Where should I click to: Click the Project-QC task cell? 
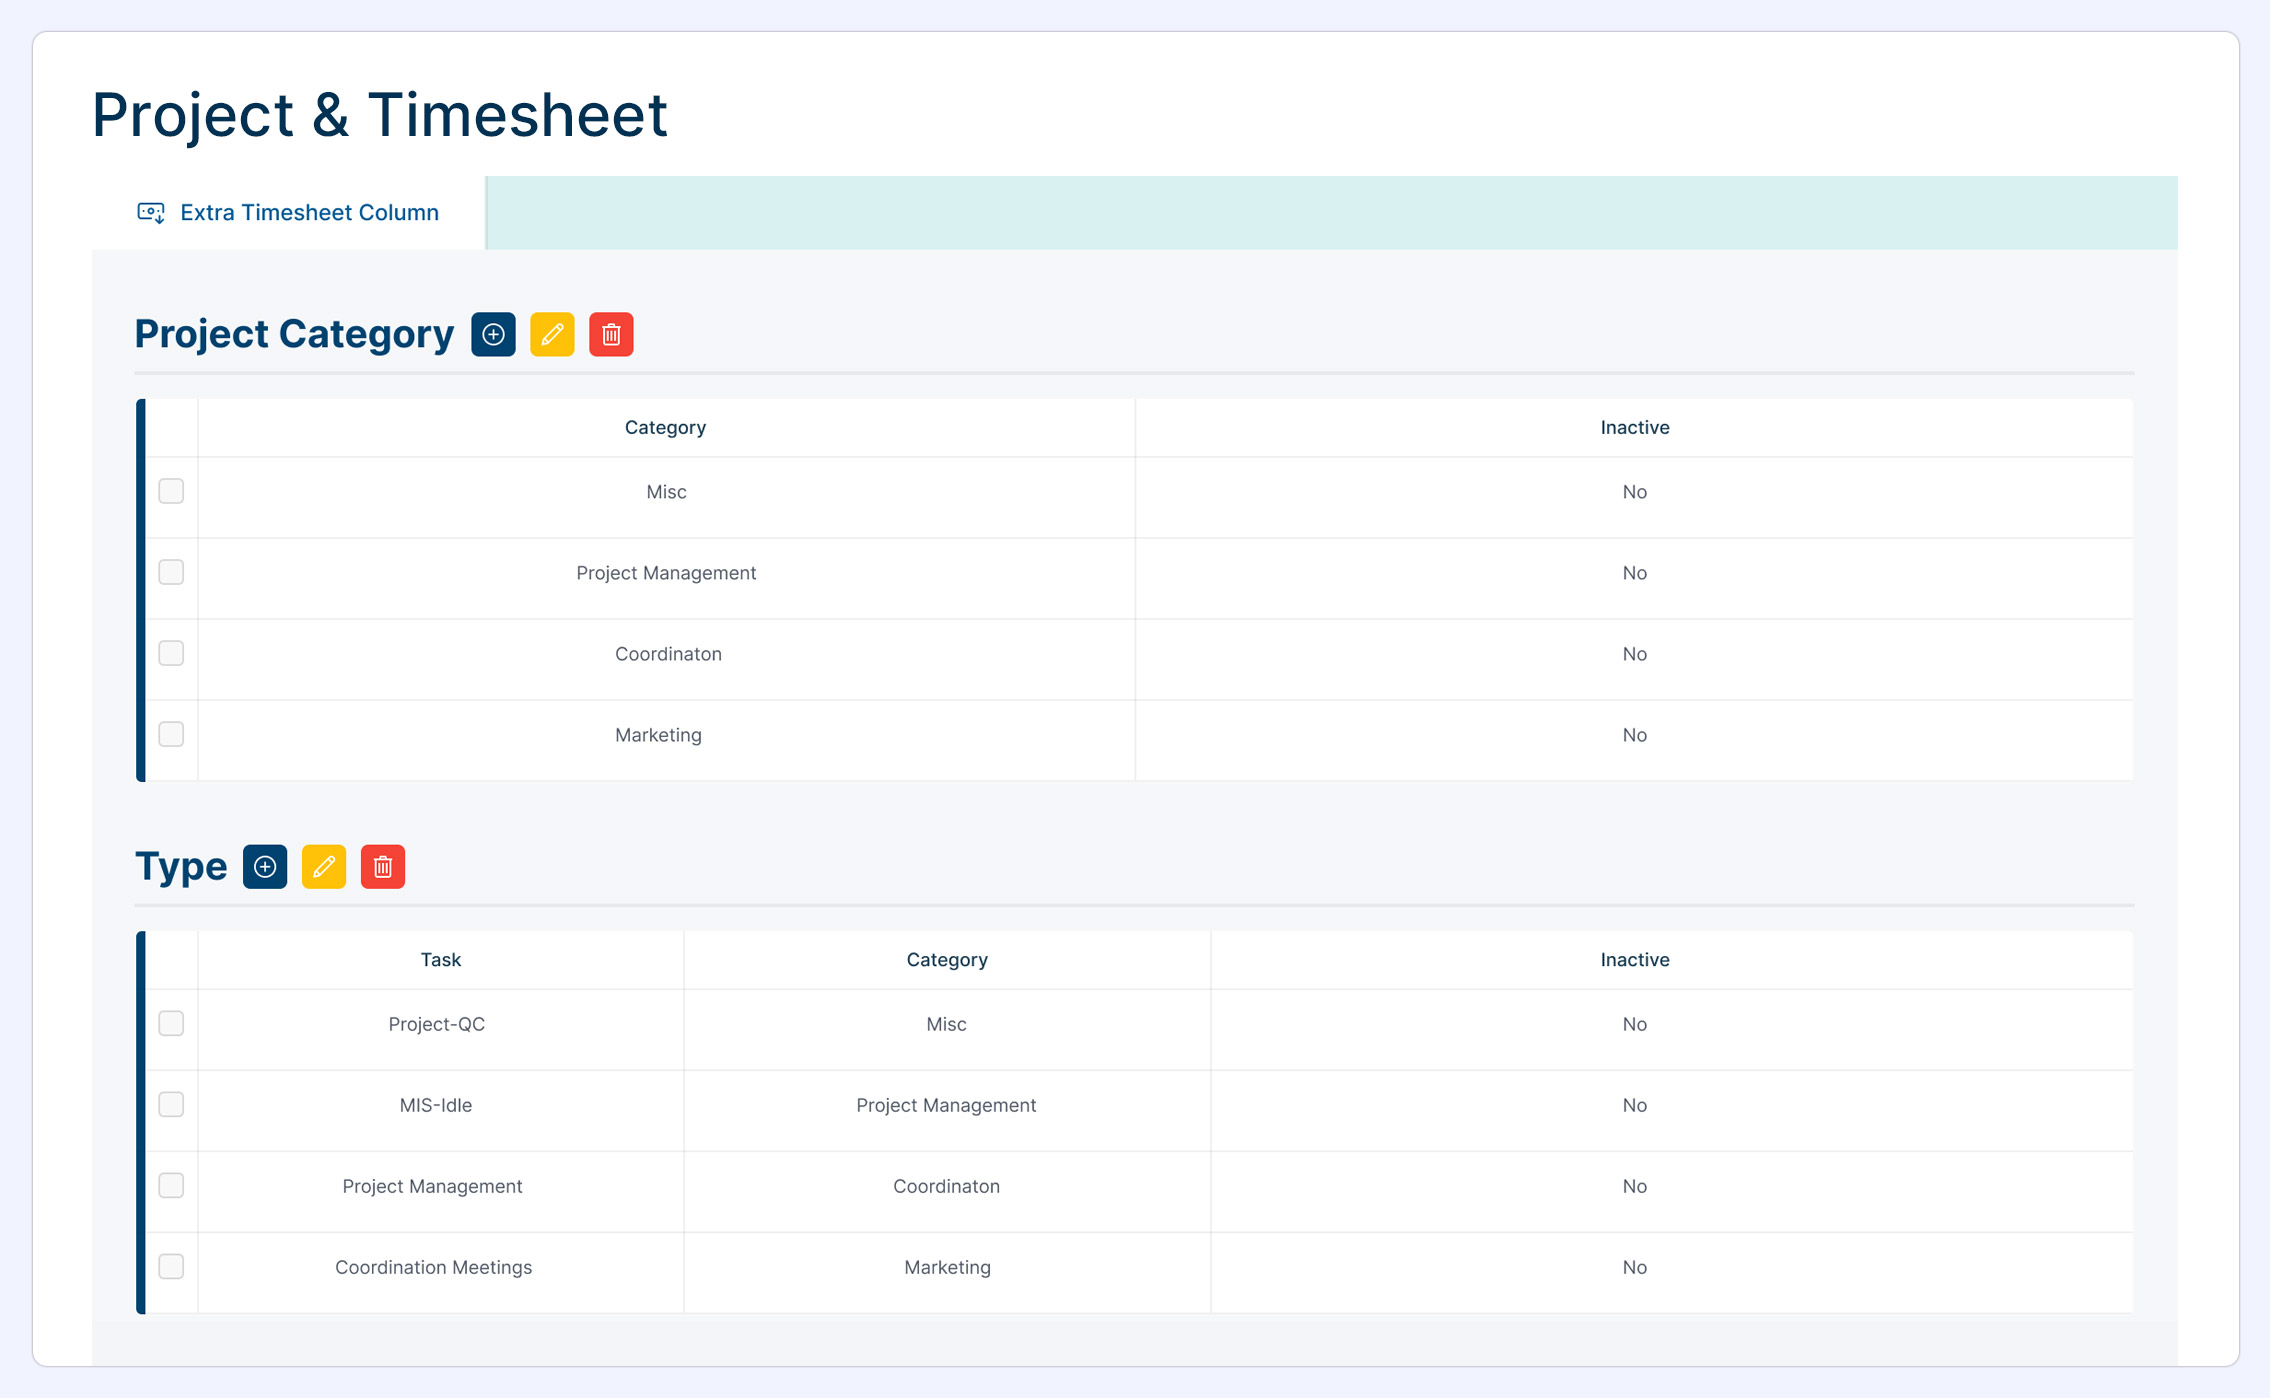436,1024
